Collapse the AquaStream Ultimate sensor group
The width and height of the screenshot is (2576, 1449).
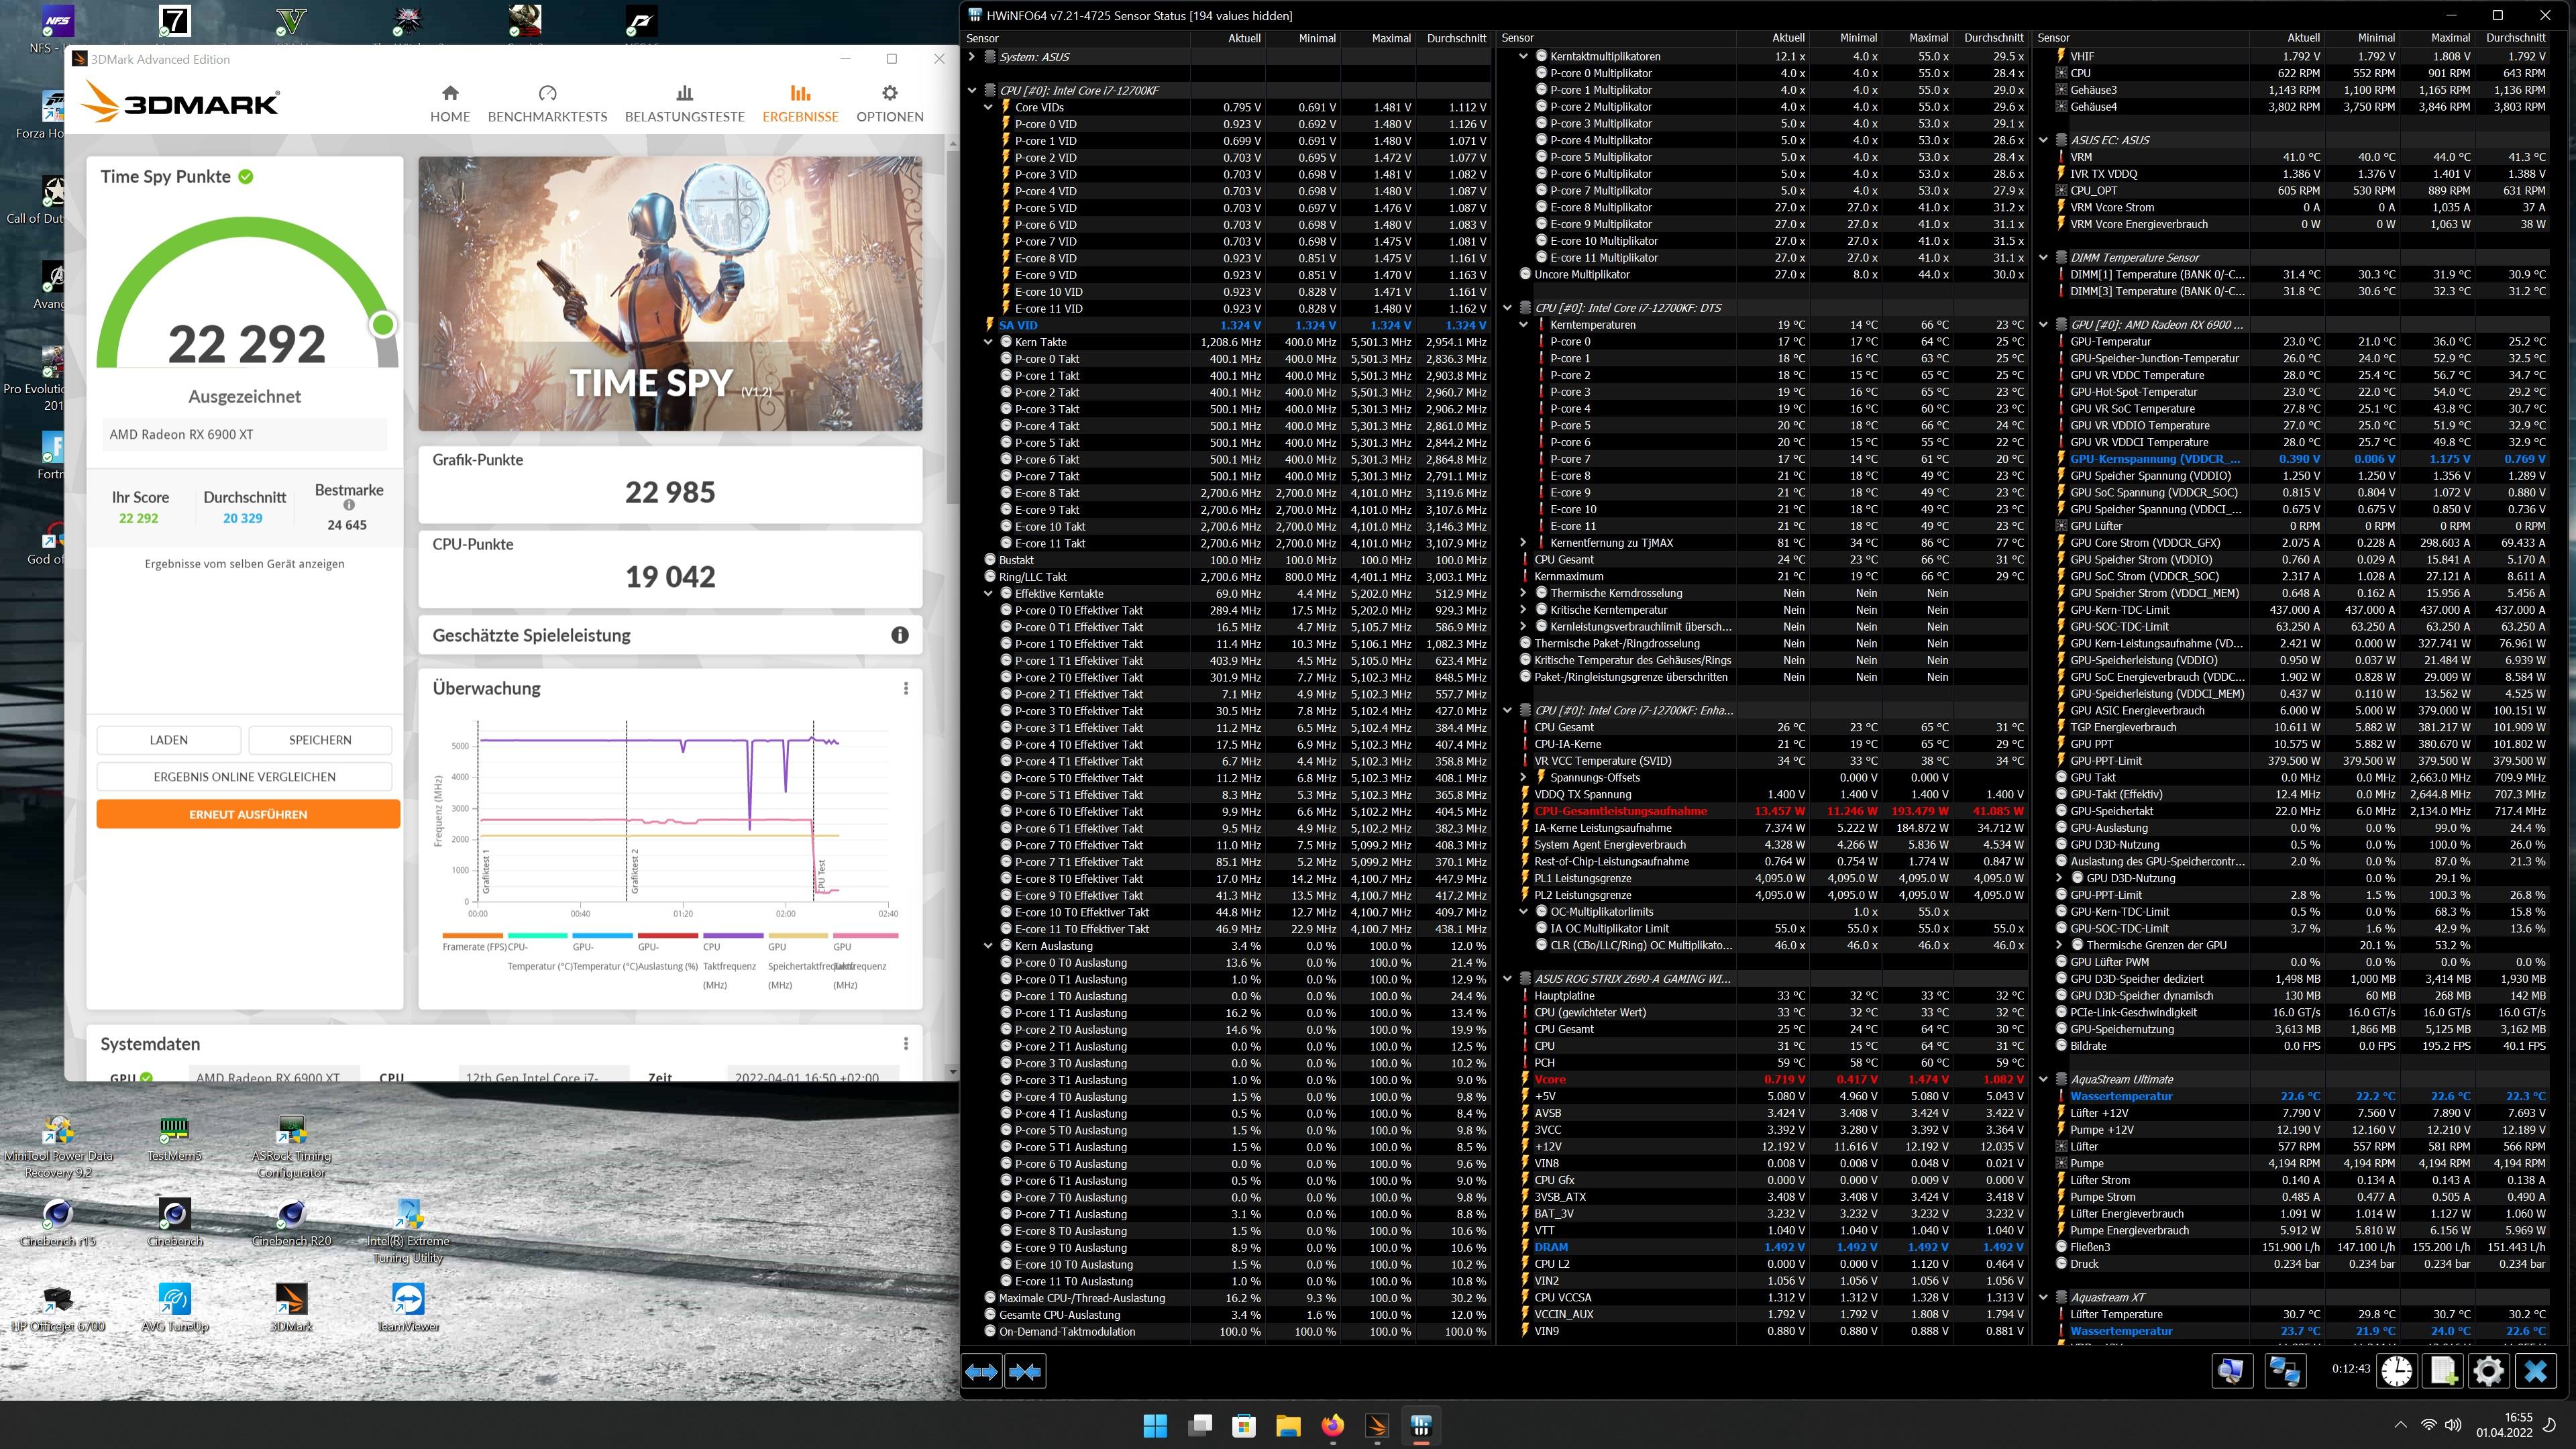2043,1079
